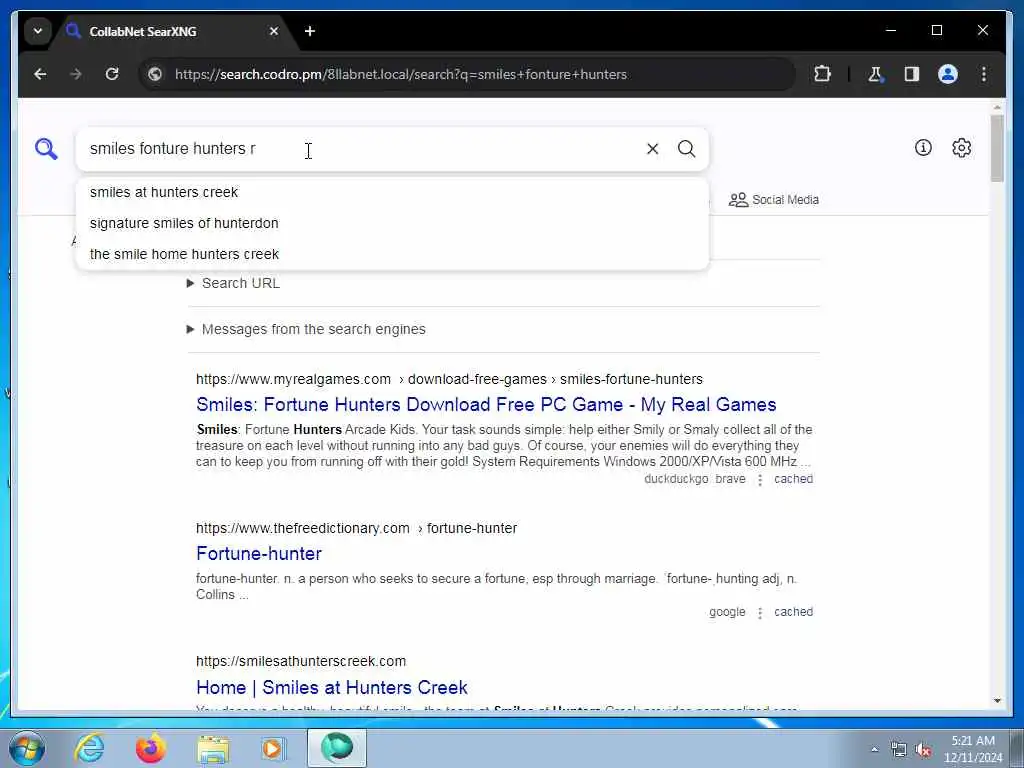View site information icon in address bar
The width and height of the screenshot is (1024, 768).
[155, 74]
